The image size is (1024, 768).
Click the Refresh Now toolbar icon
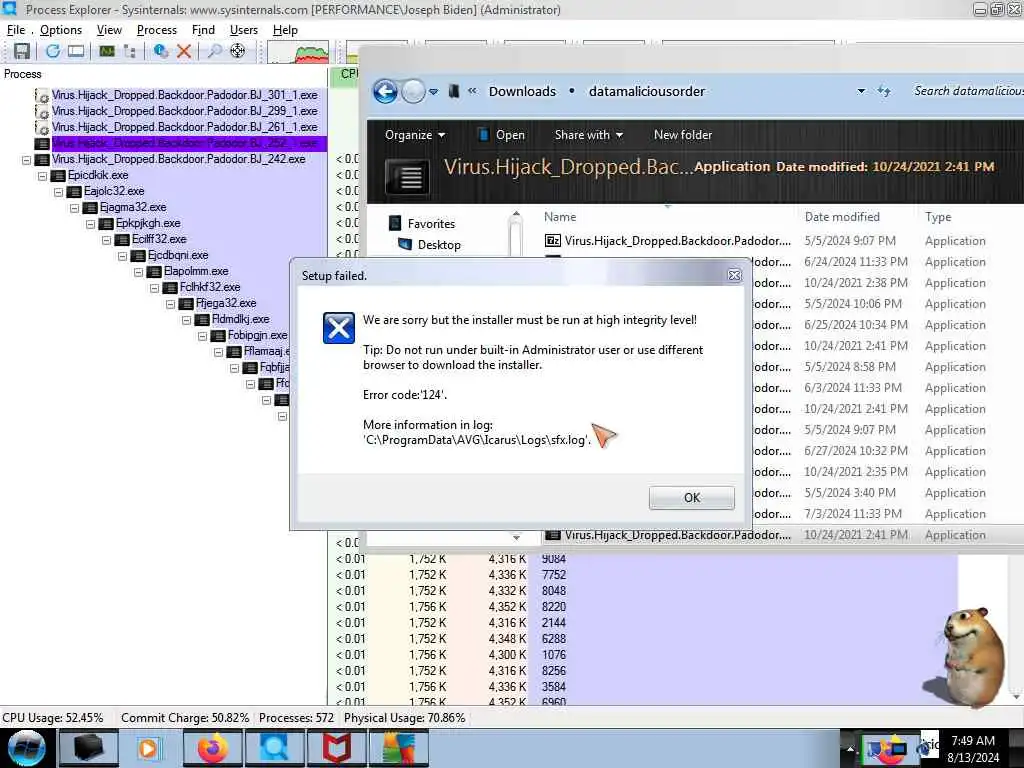click(53, 51)
